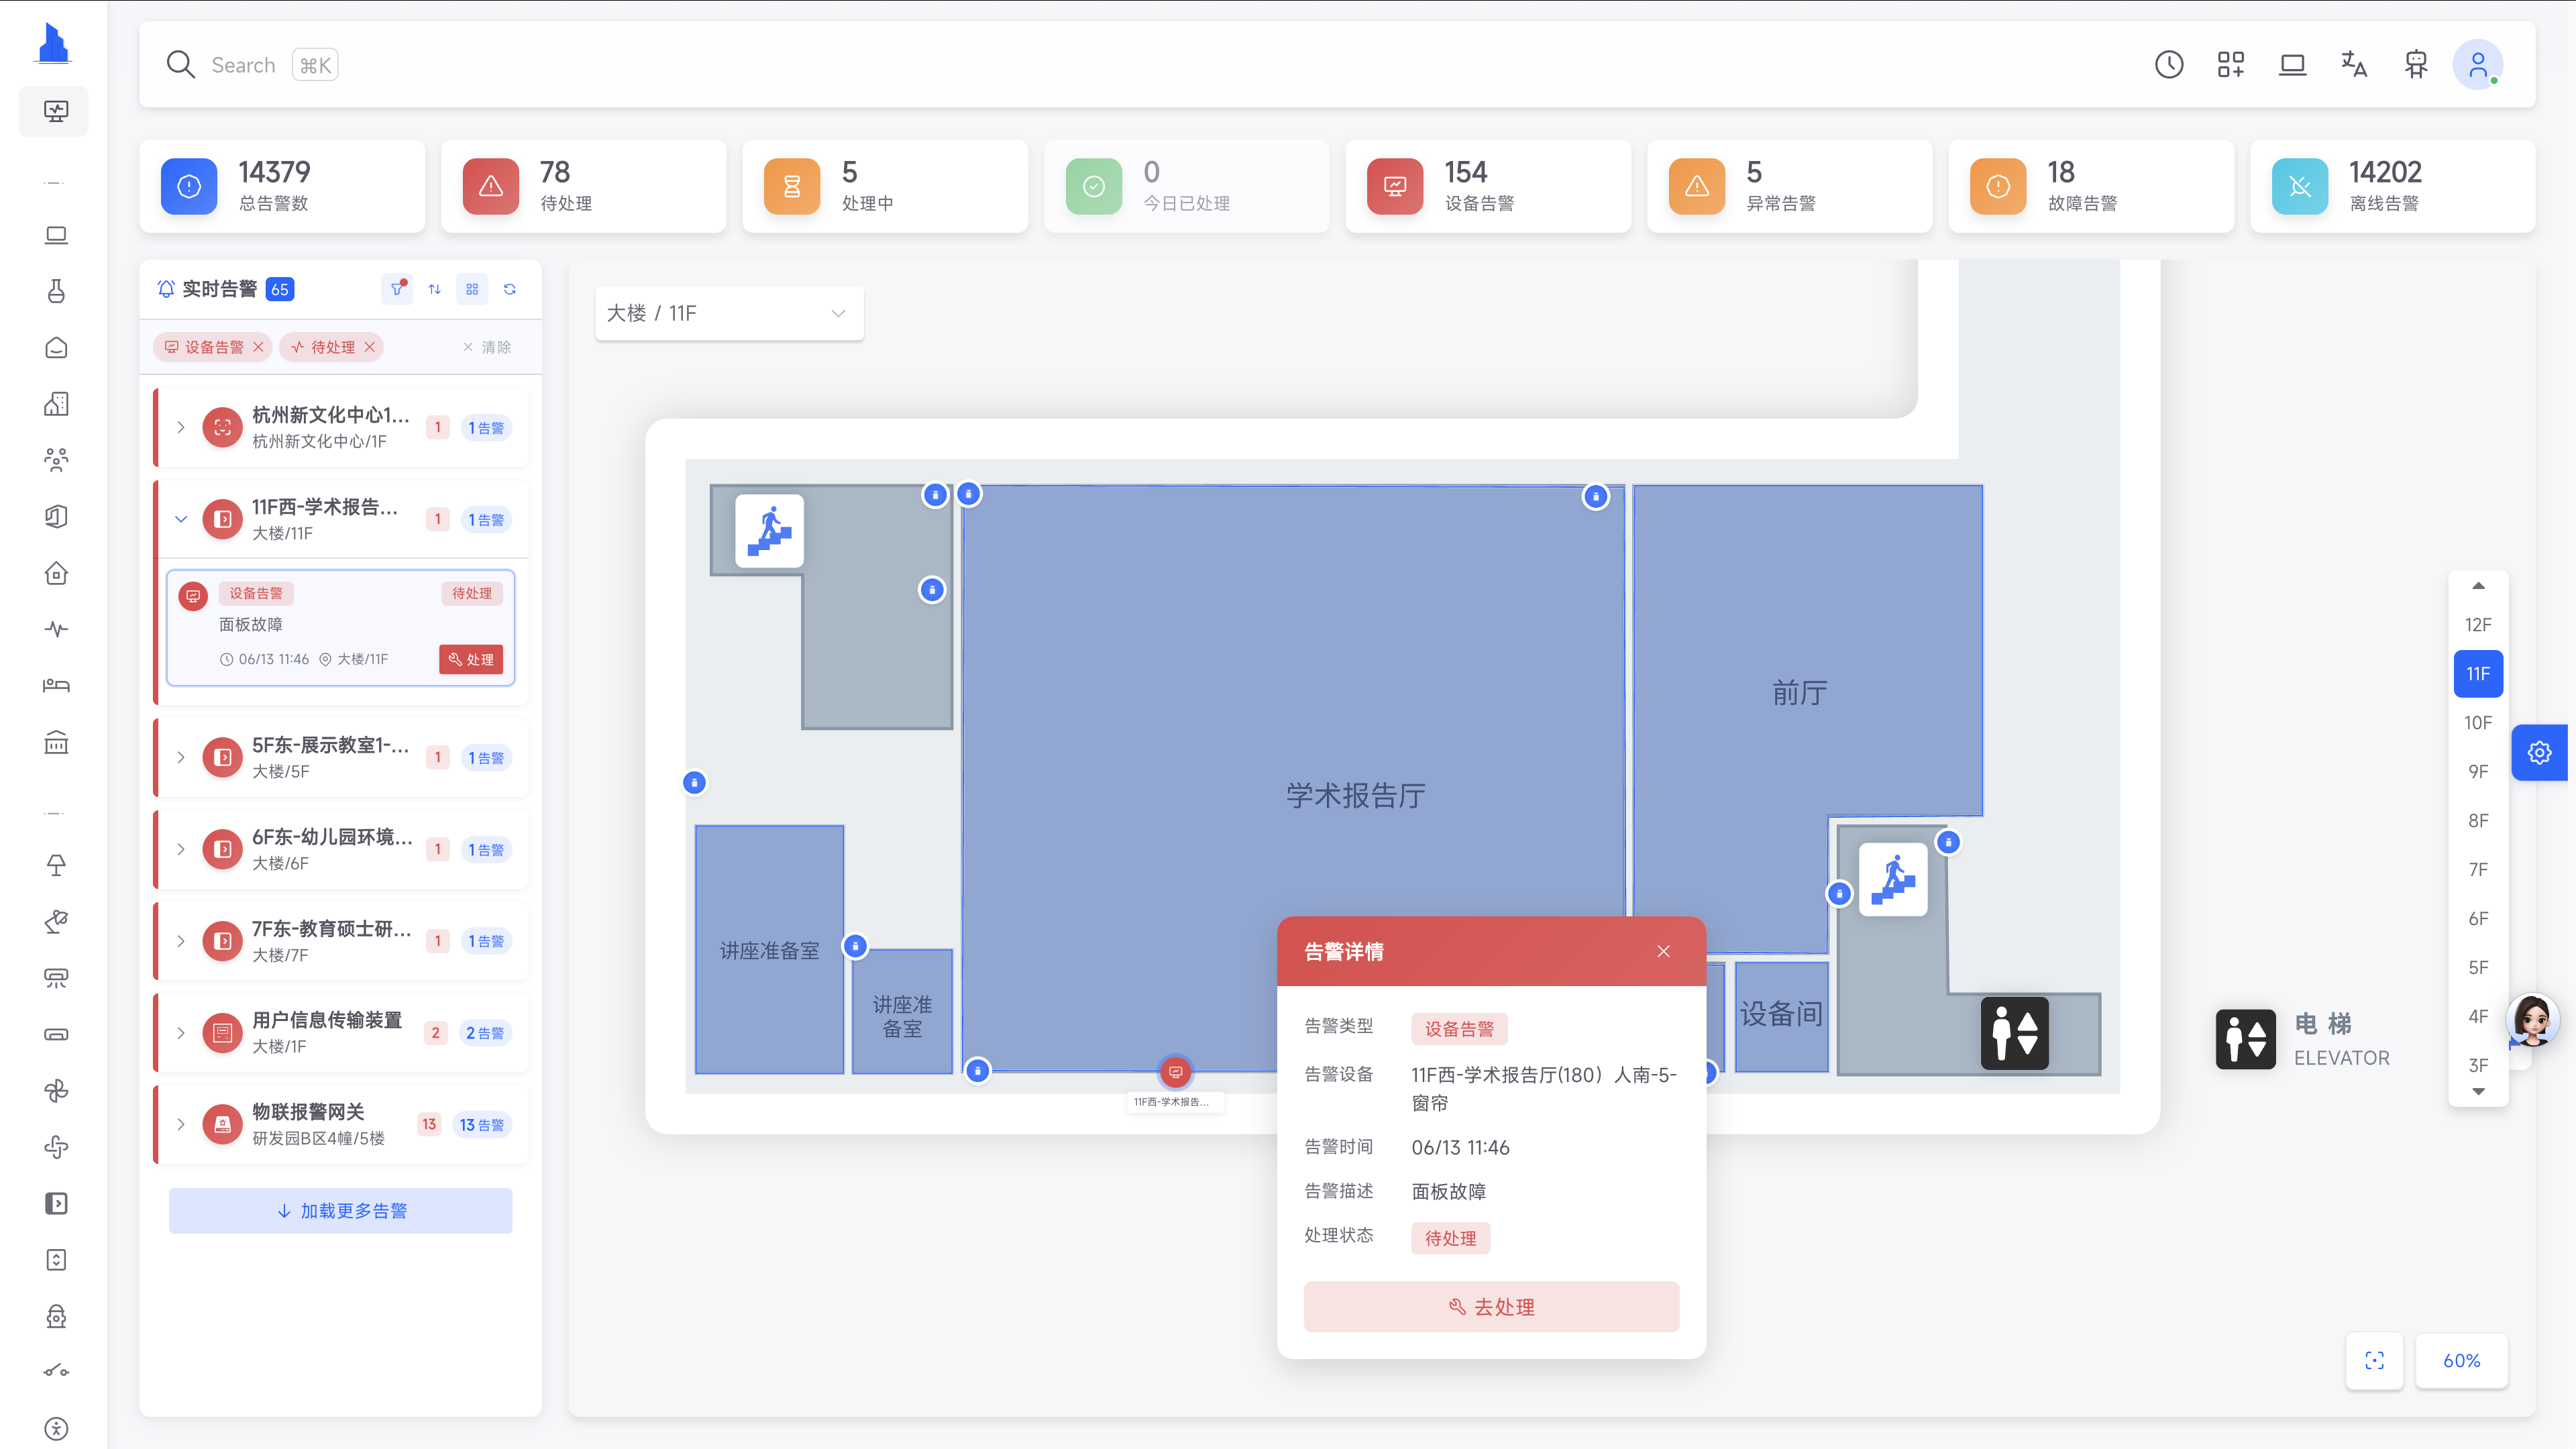Load more alarms with 加载更多告警
Image resolution: width=2576 pixels, height=1449 pixels.
[x=340, y=1210]
